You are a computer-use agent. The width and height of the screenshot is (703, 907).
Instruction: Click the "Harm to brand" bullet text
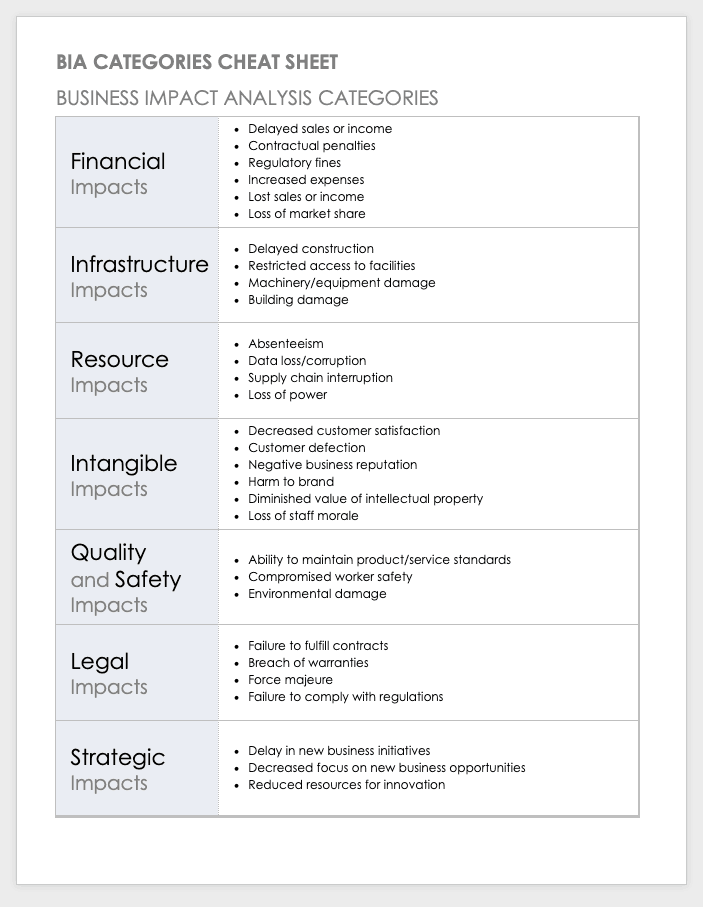[291, 482]
